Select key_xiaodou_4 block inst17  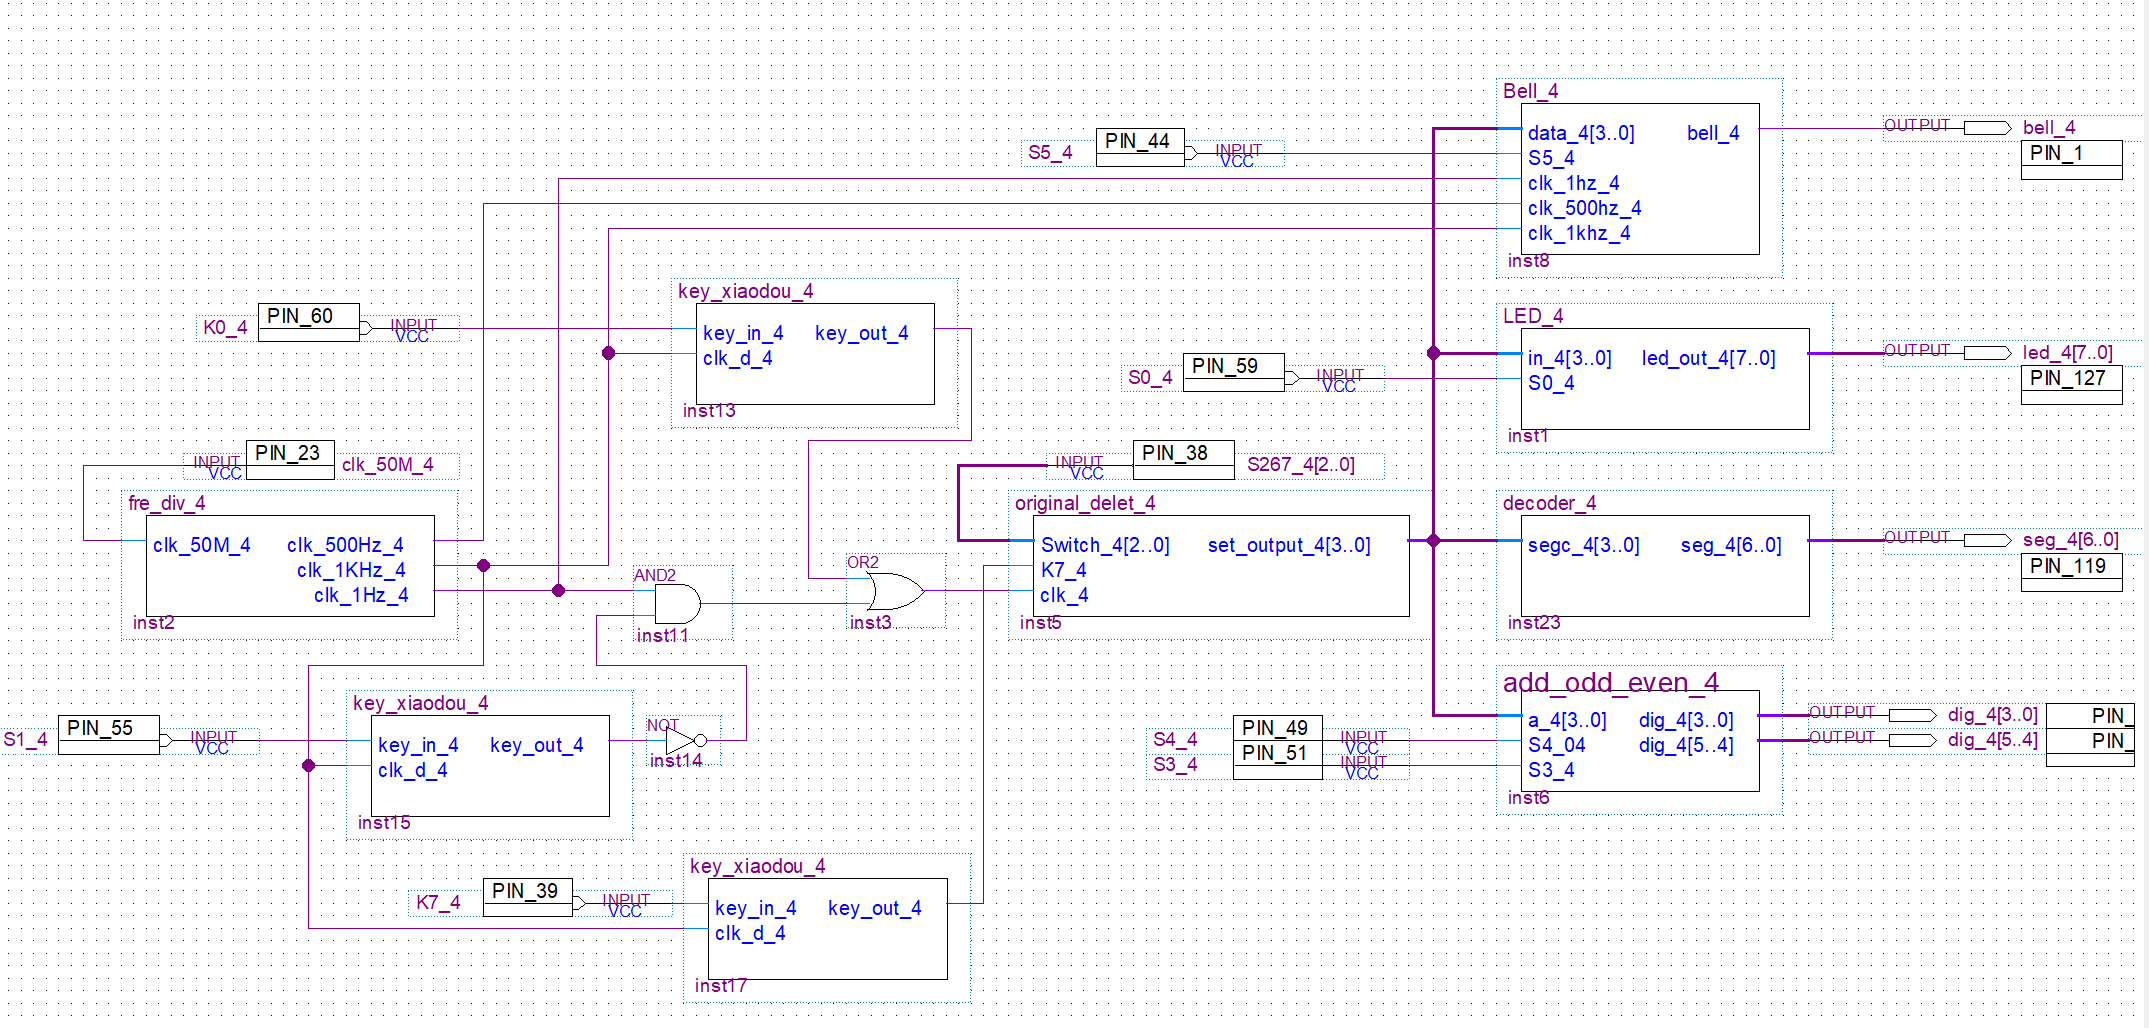click(x=828, y=929)
